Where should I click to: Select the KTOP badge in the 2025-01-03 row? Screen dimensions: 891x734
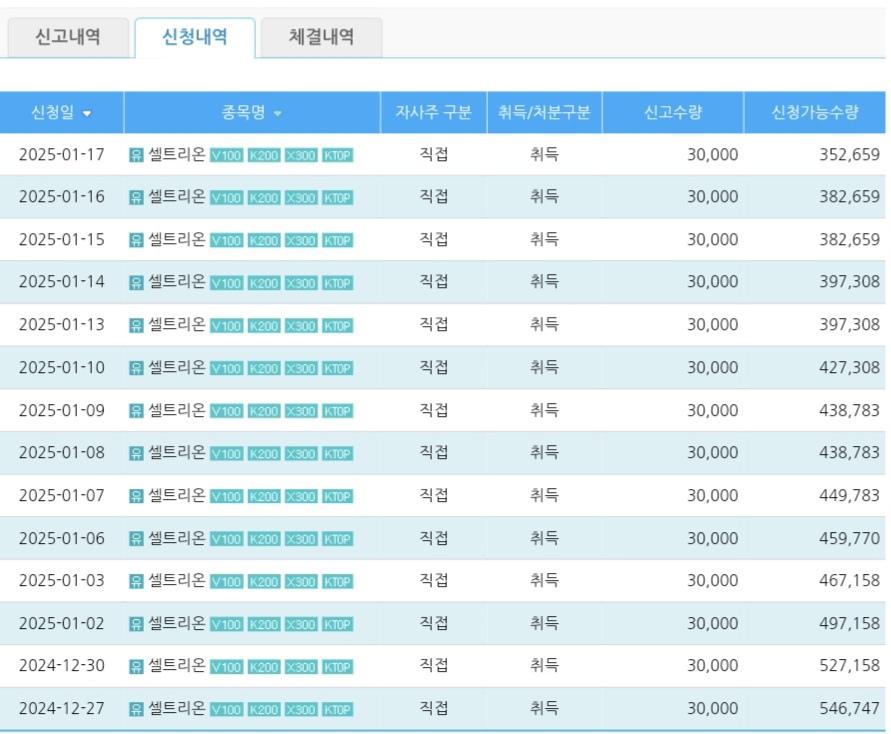click(x=338, y=581)
